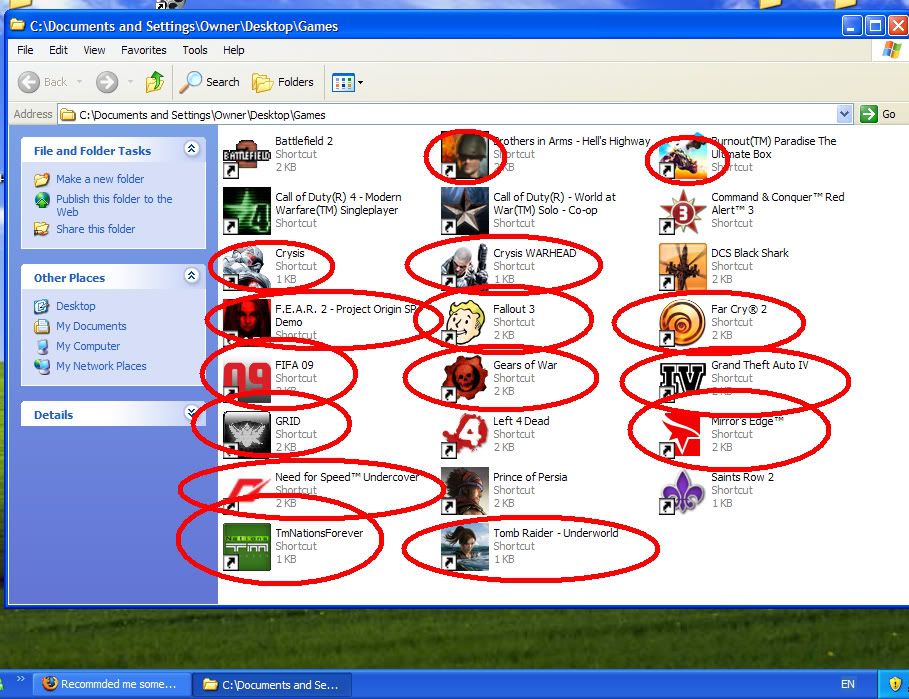Select the Left 4 Dead icon
This screenshot has width=909, height=699.
[x=465, y=435]
